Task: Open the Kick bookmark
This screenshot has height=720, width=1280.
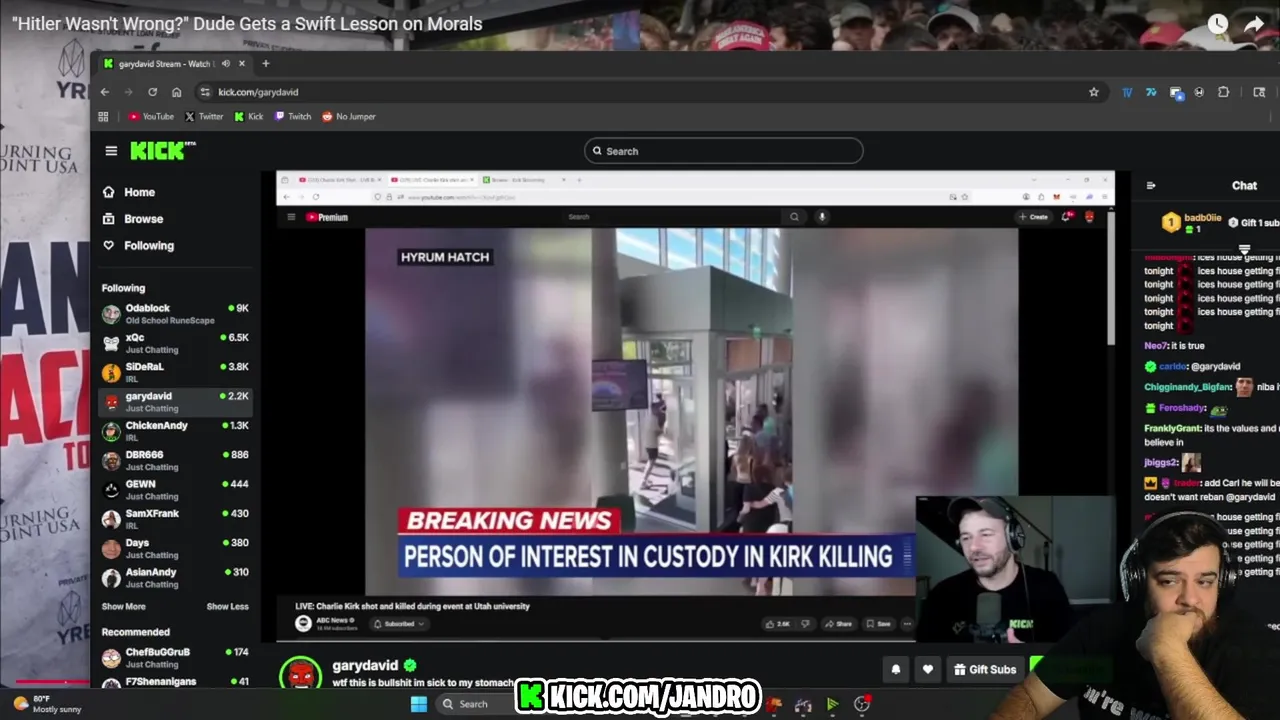Action: [248, 117]
